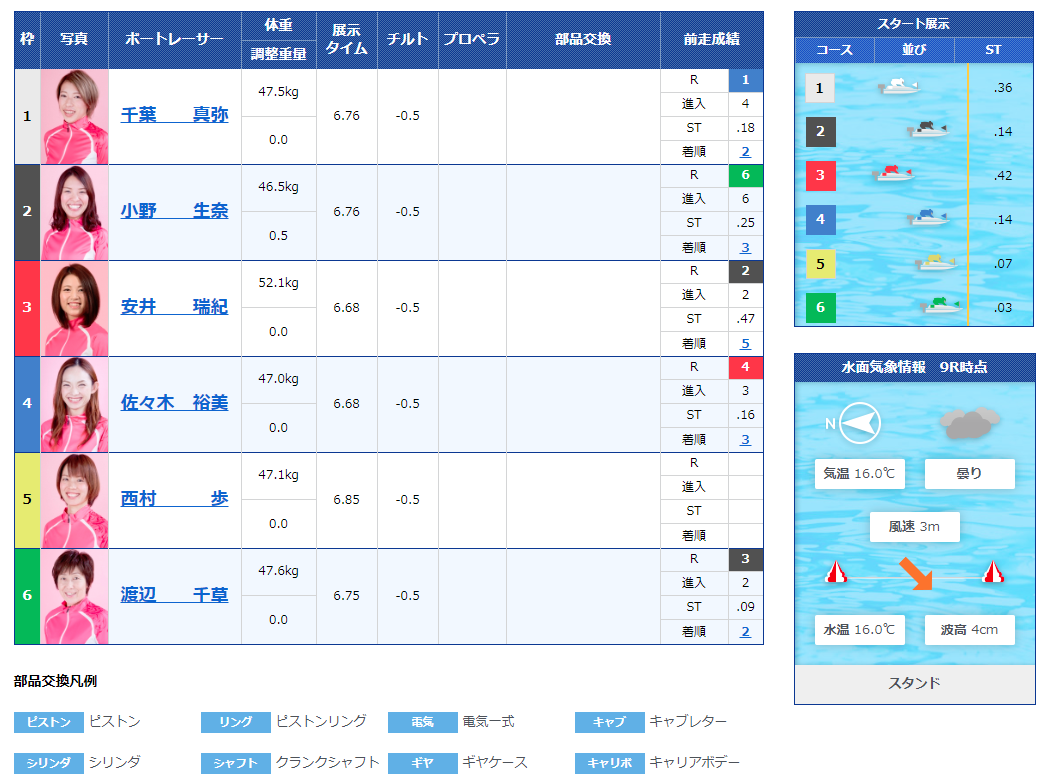Click 千葉真弥's 着順 result link

pyautogui.click(x=746, y=151)
